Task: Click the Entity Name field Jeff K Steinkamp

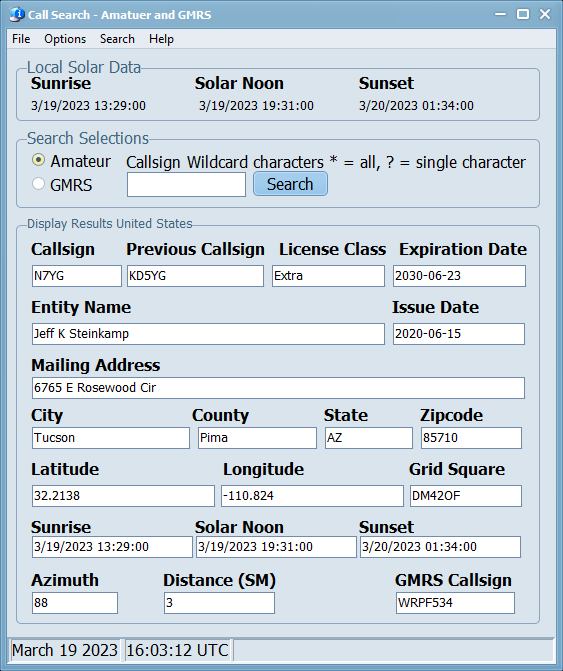Action: tap(208, 334)
